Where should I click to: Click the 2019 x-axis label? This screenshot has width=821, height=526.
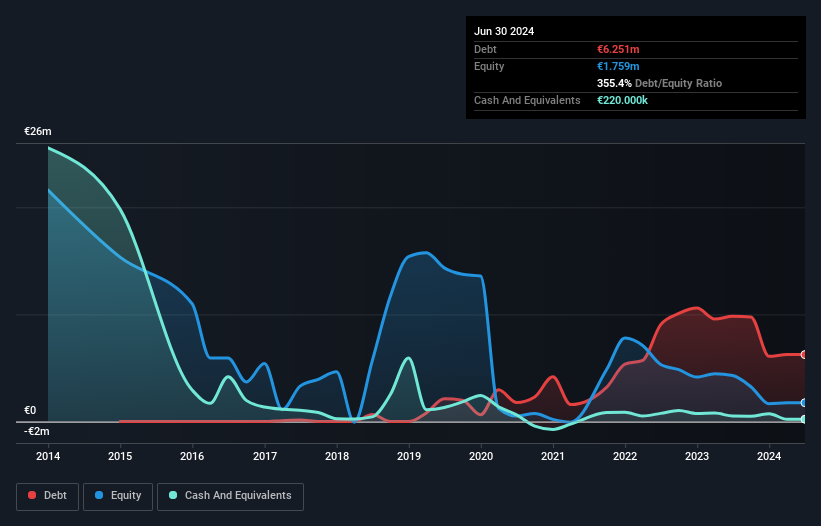409,456
